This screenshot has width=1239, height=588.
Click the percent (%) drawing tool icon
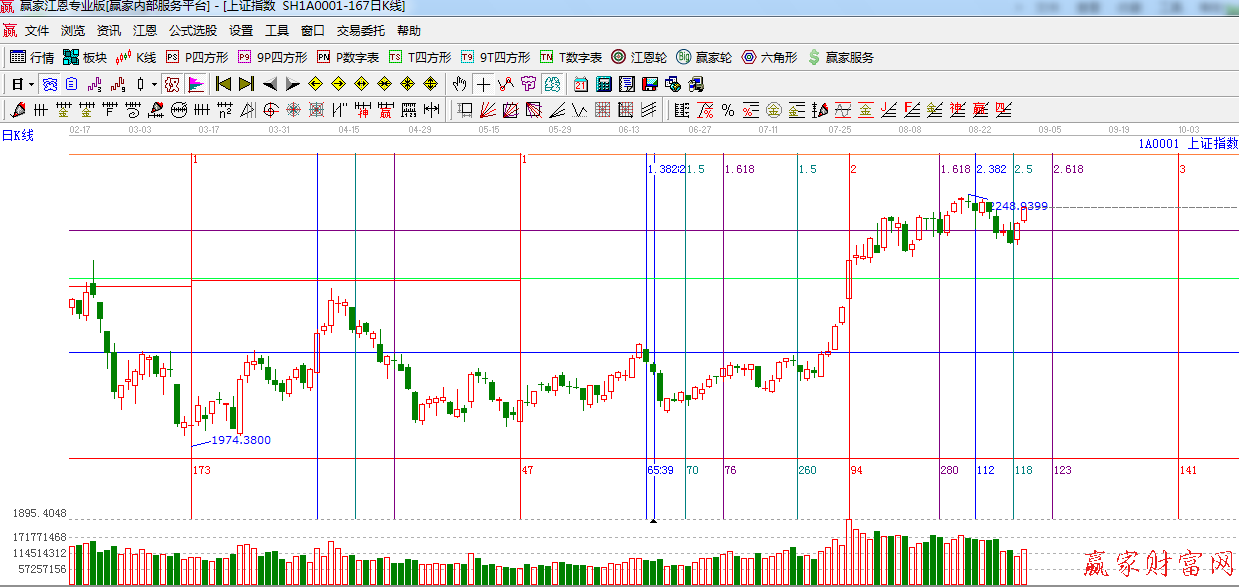[727, 110]
